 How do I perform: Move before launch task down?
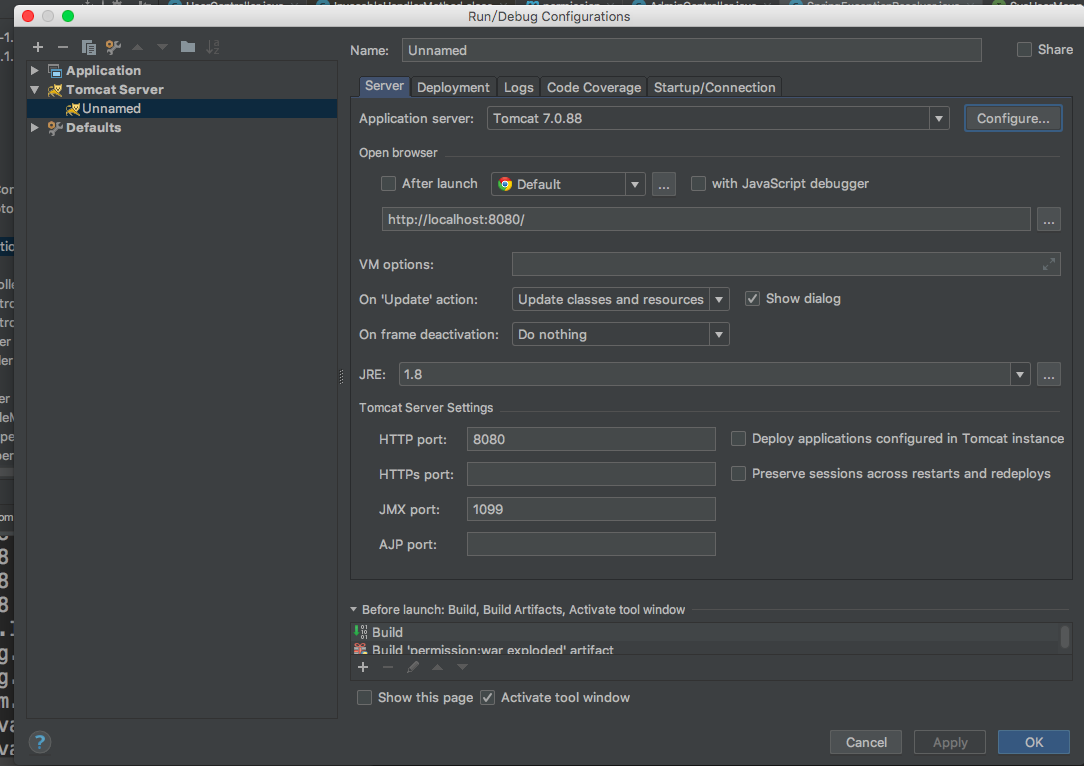pos(462,667)
